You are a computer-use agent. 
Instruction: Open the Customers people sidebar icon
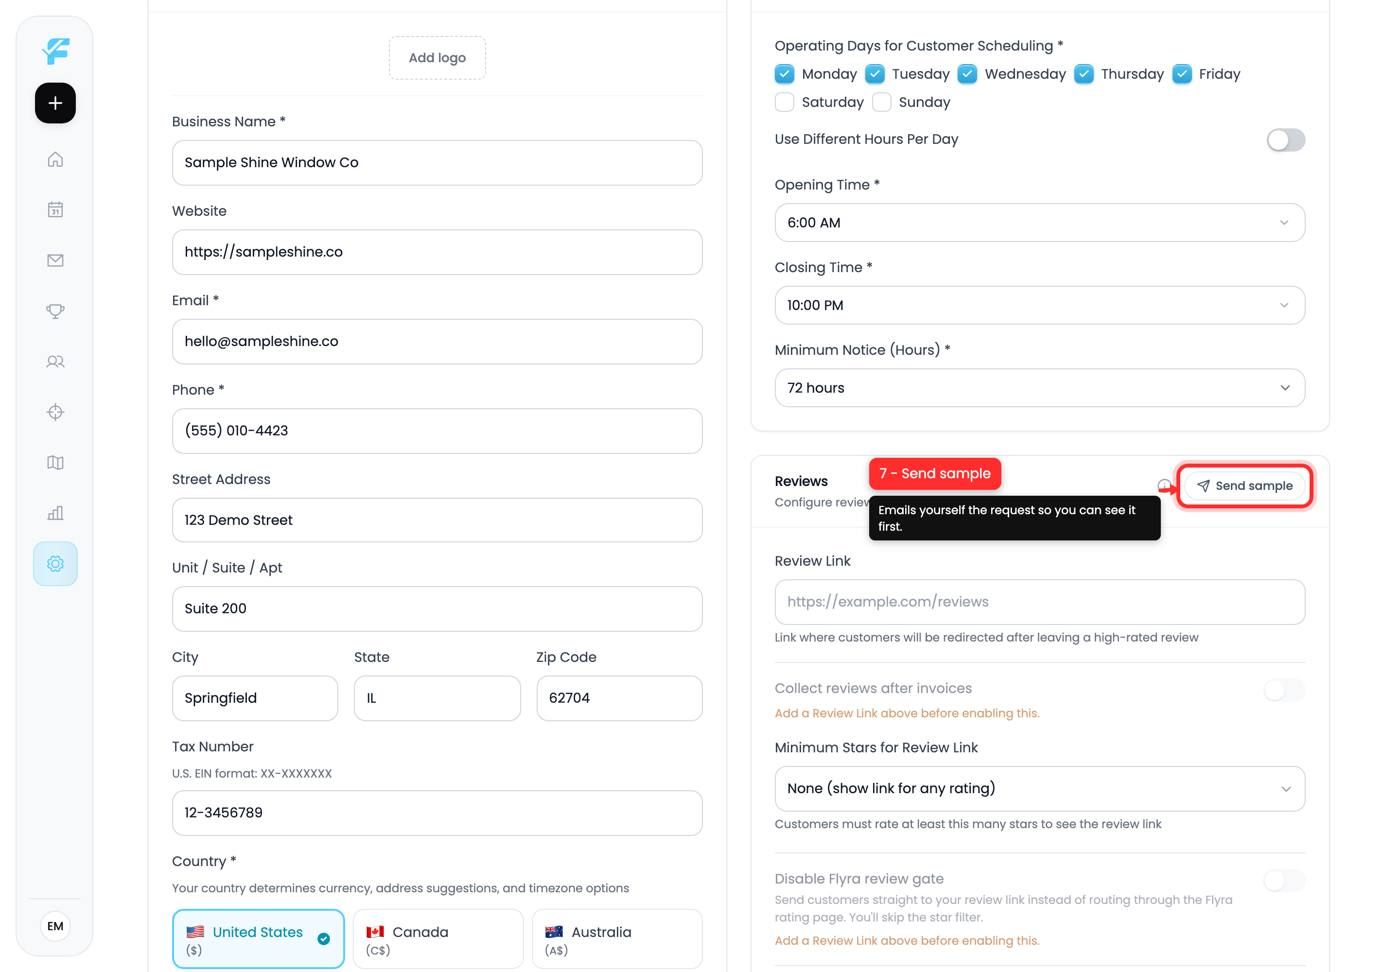tap(55, 361)
